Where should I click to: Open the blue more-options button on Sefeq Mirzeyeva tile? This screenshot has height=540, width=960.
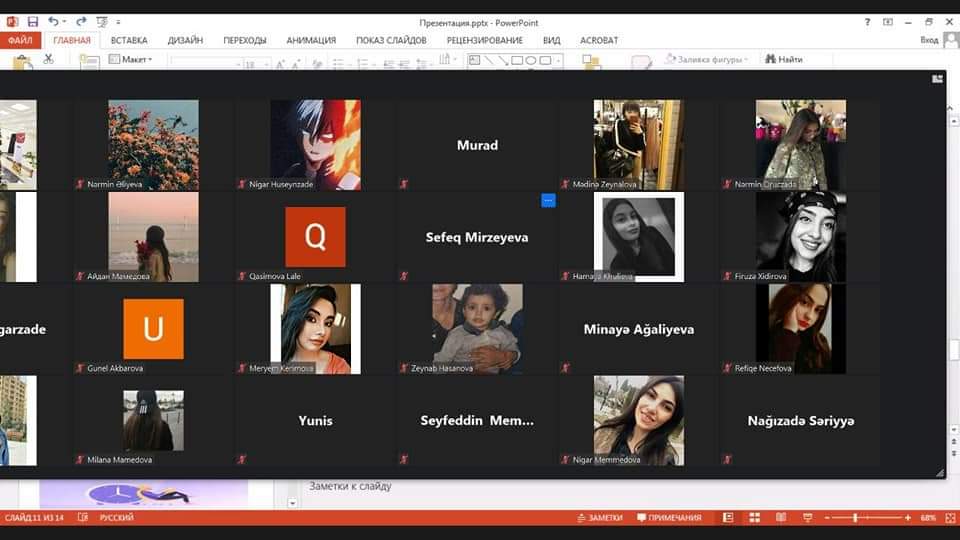pyautogui.click(x=548, y=200)
